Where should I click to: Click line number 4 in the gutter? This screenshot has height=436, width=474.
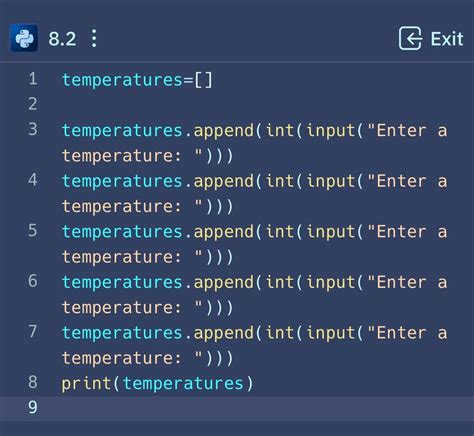33,180
